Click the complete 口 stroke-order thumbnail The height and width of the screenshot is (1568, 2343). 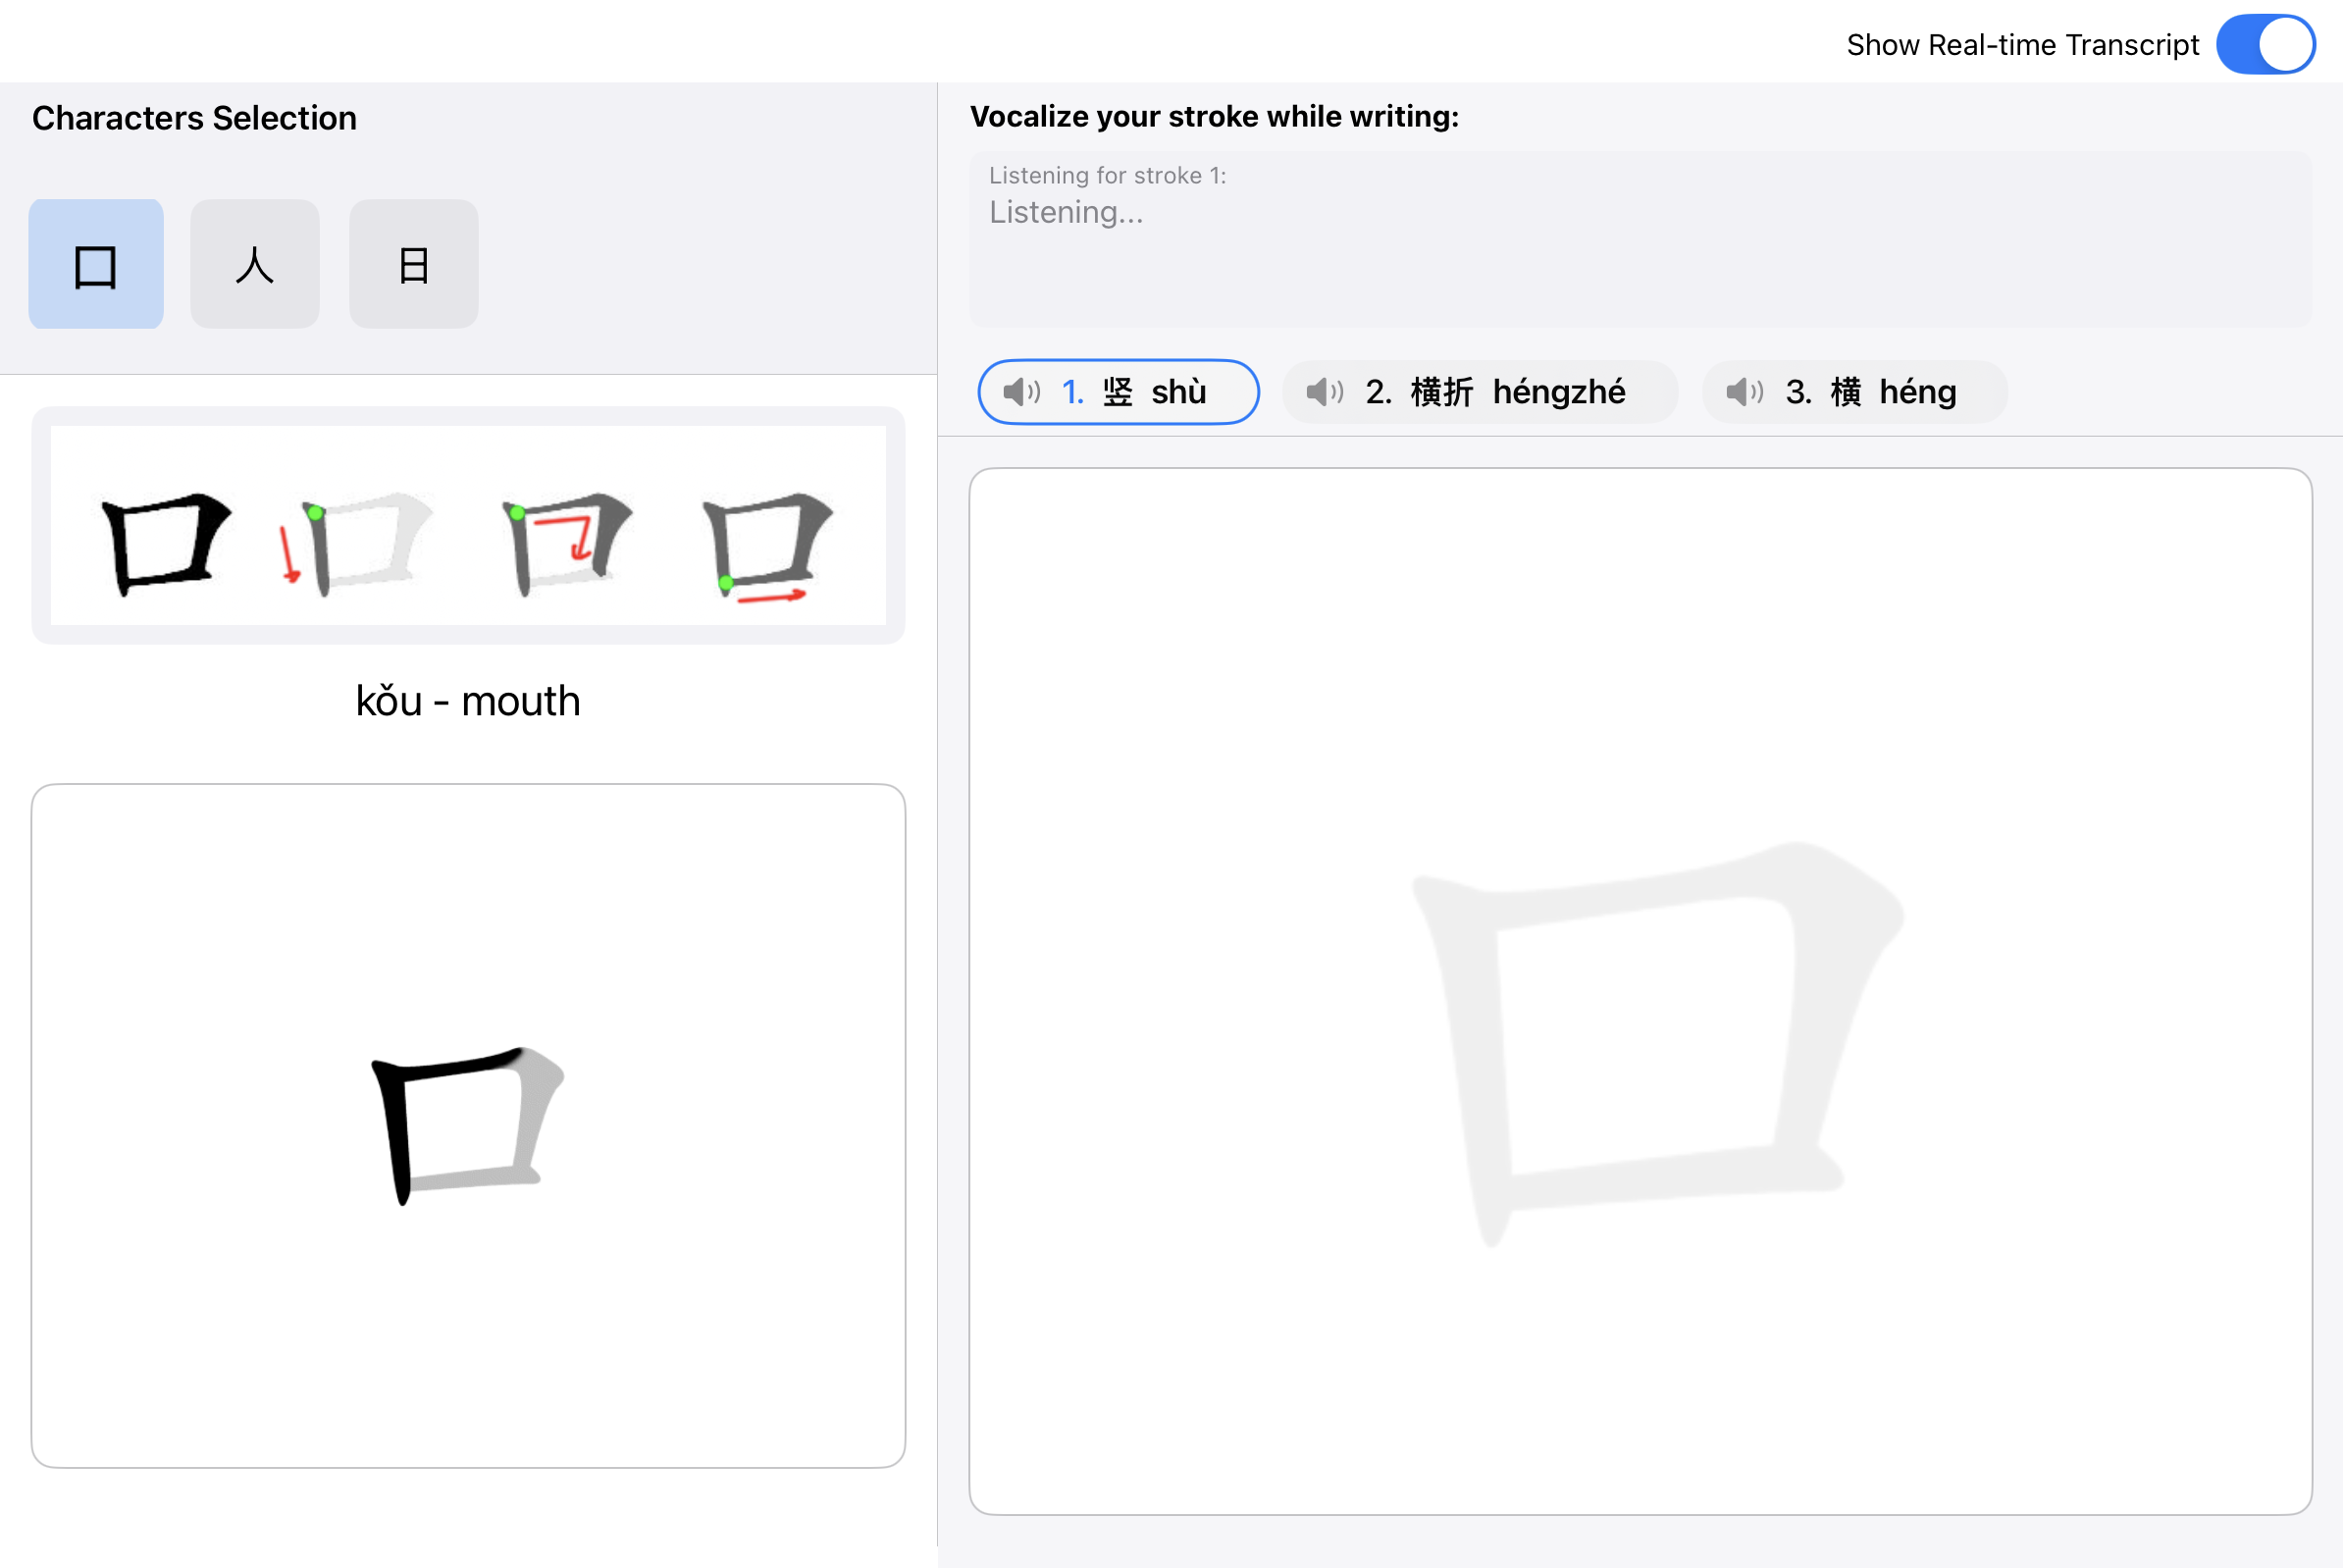(166, 543)
